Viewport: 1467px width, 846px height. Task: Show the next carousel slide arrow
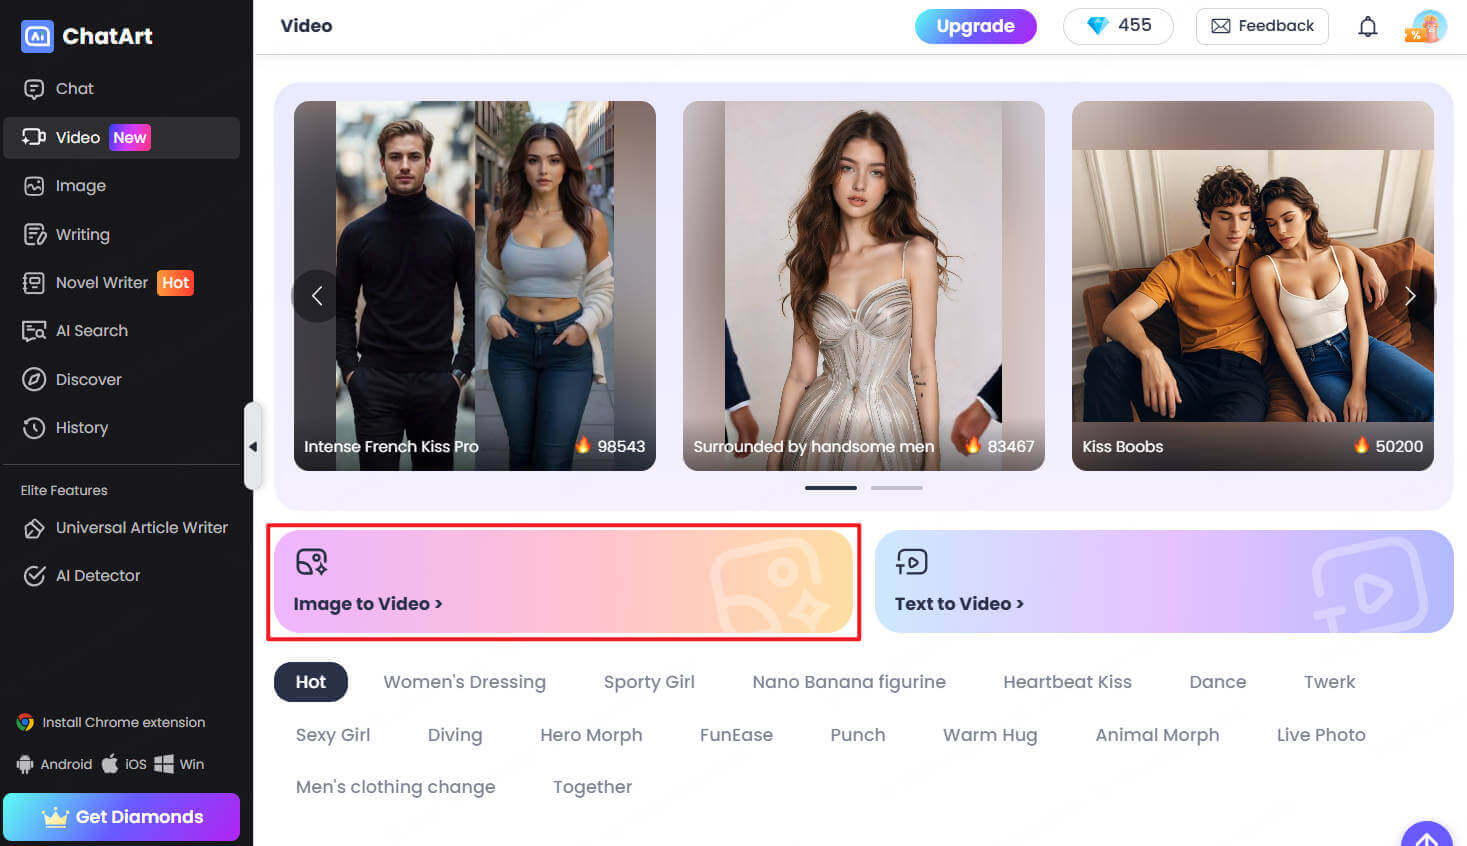tap(1410, 296)
